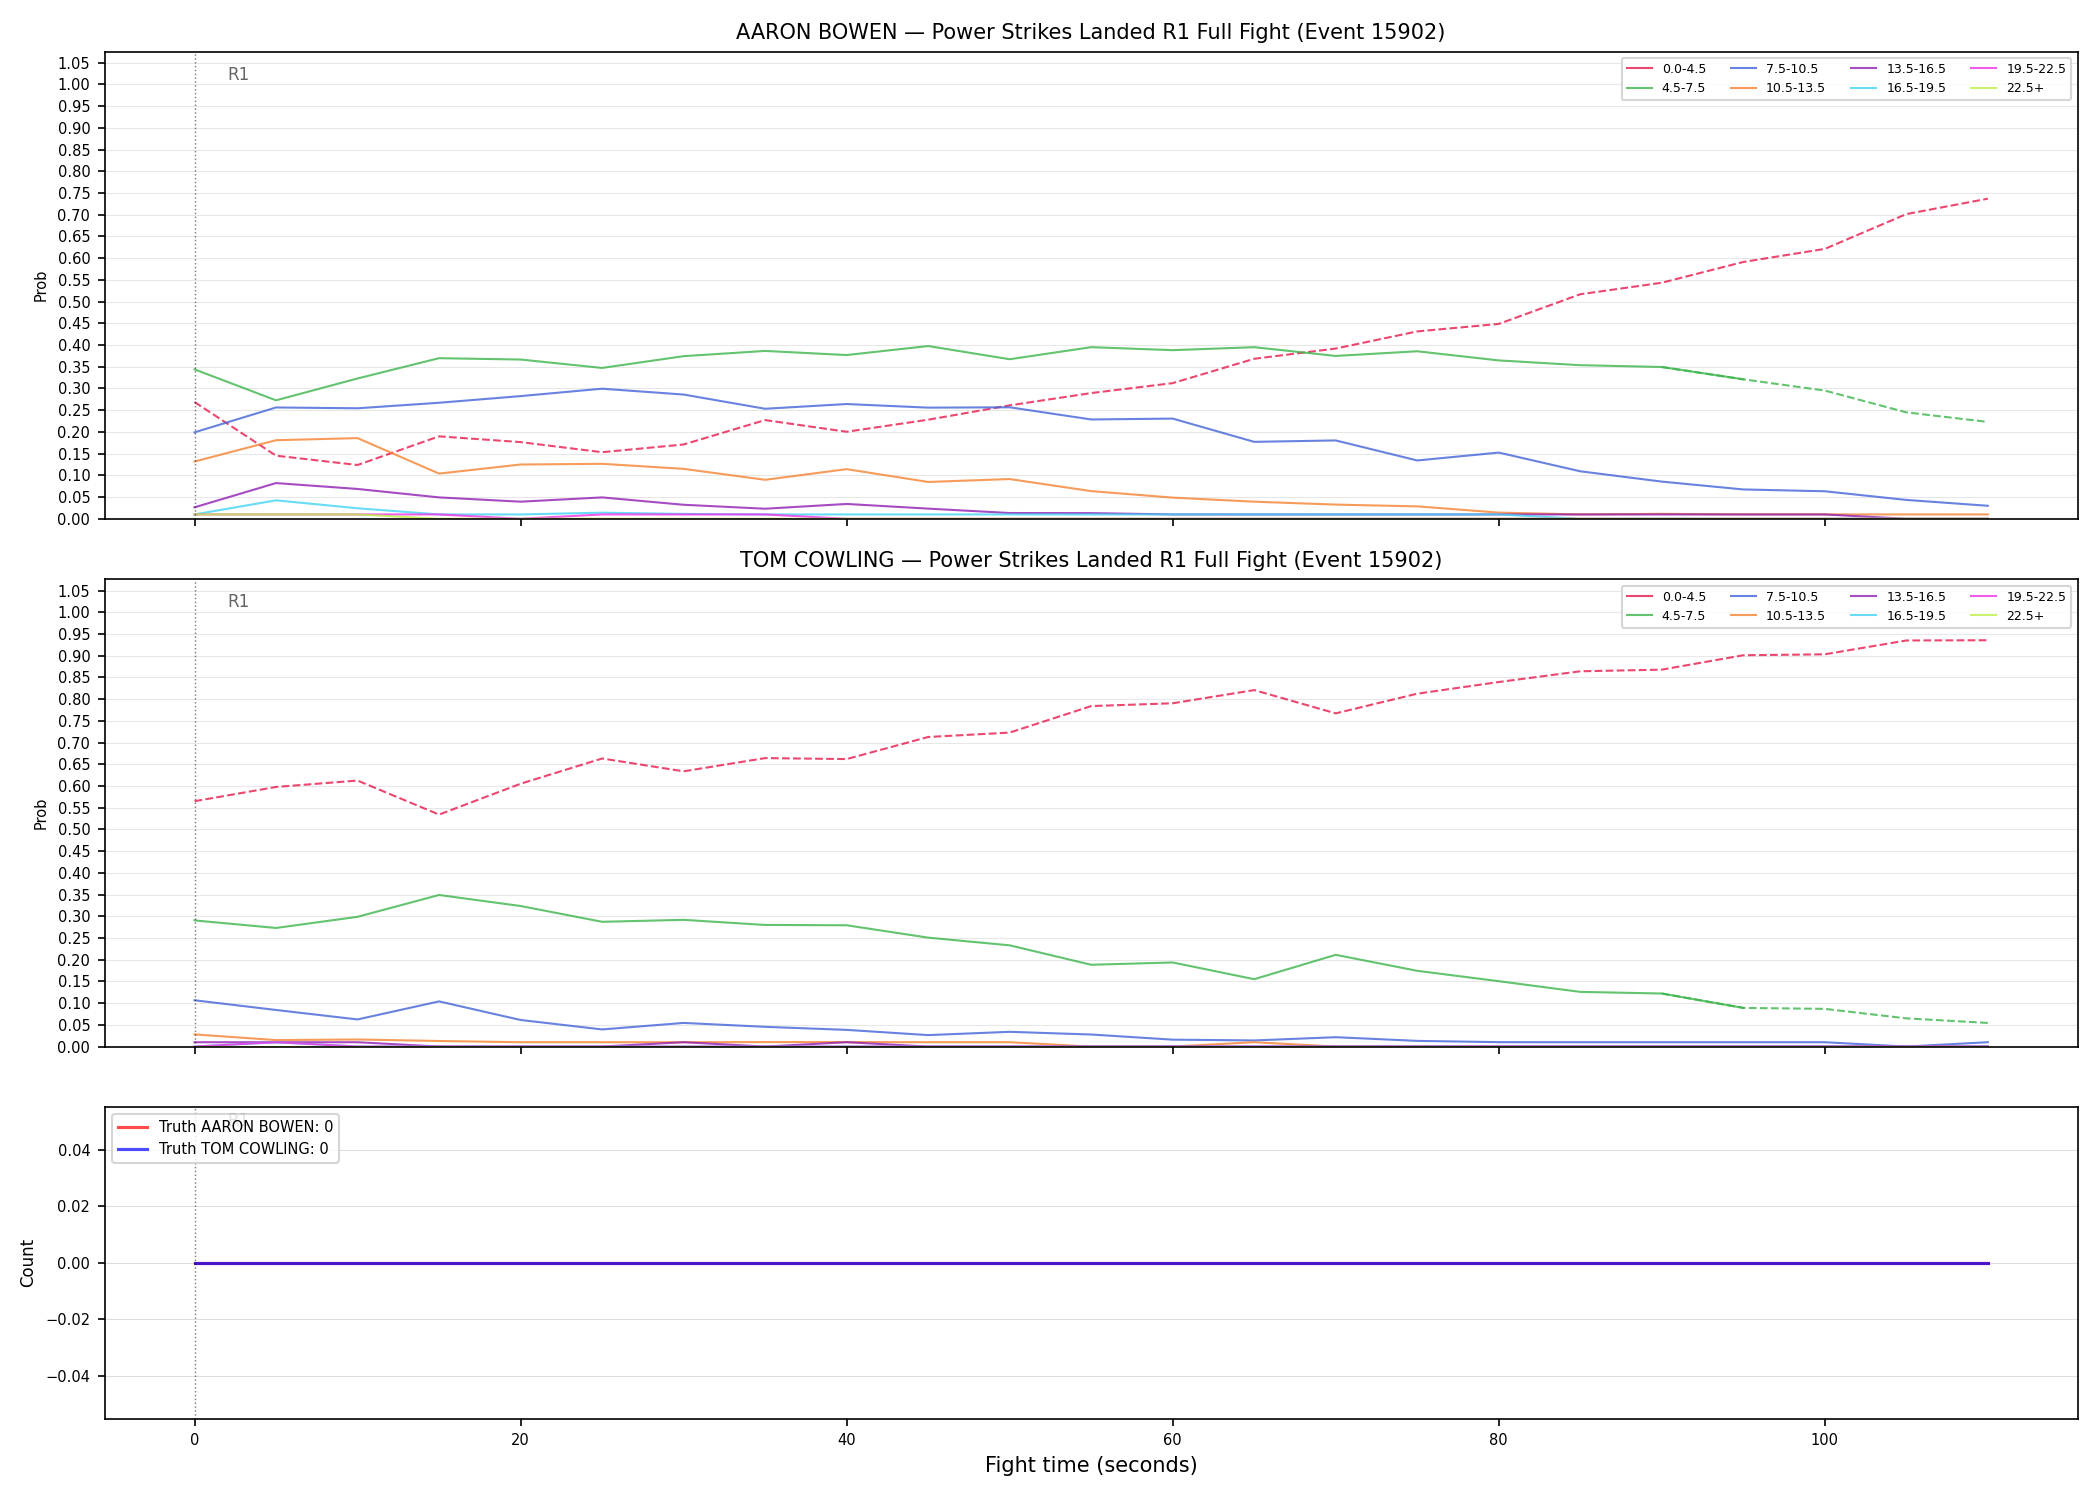
Task: Click the 0.75 y-tick in the Aaron Bowen chart
Action: tap(75, 193)
